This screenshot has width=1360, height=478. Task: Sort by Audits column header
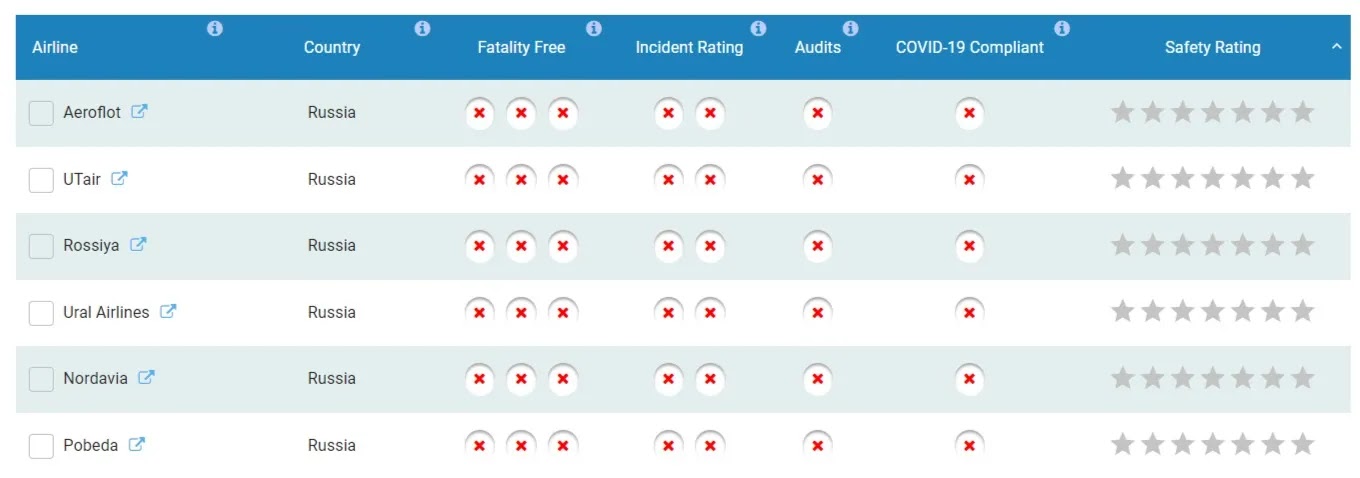pyautogui.click(x=818, y=47)
